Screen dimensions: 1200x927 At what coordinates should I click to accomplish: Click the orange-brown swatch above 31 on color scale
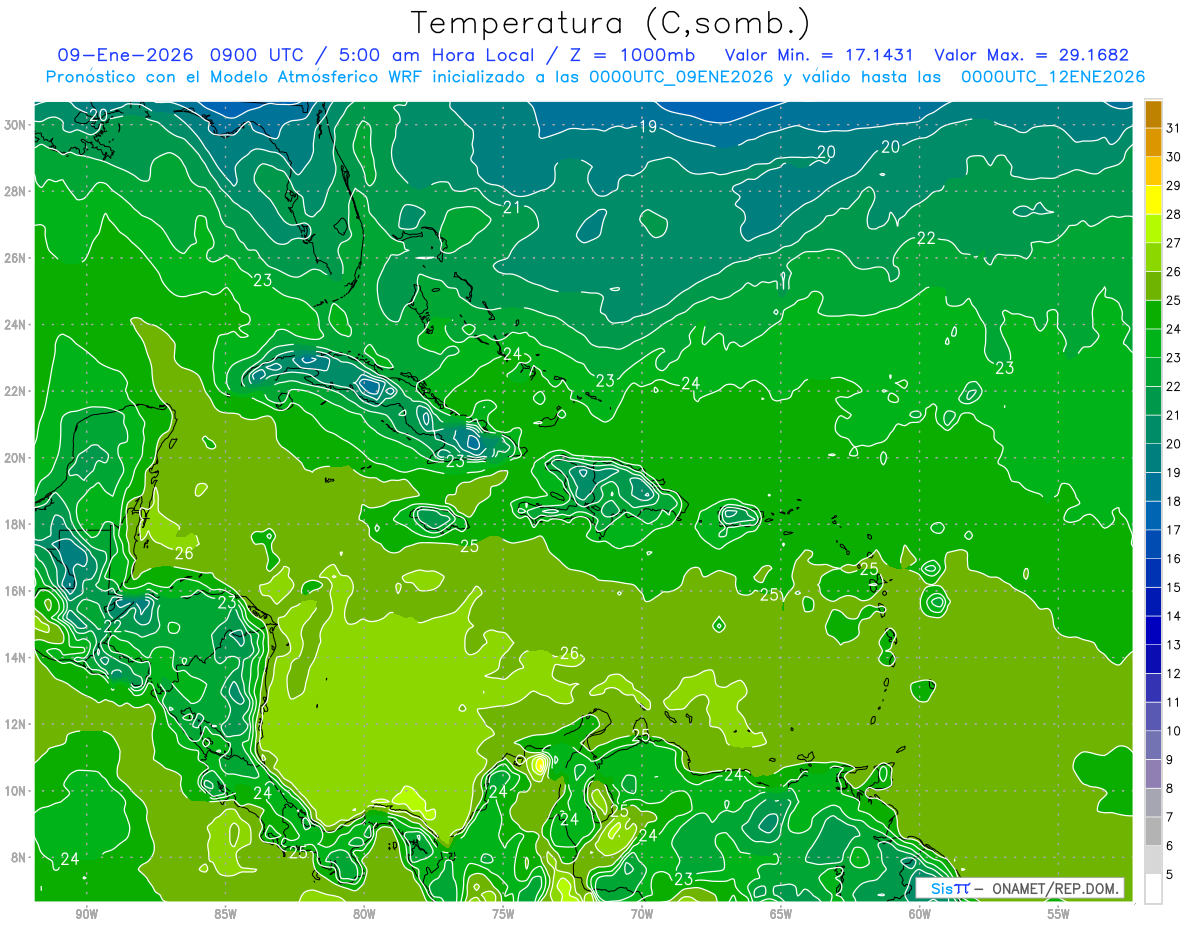click(x=1153, y=114)
